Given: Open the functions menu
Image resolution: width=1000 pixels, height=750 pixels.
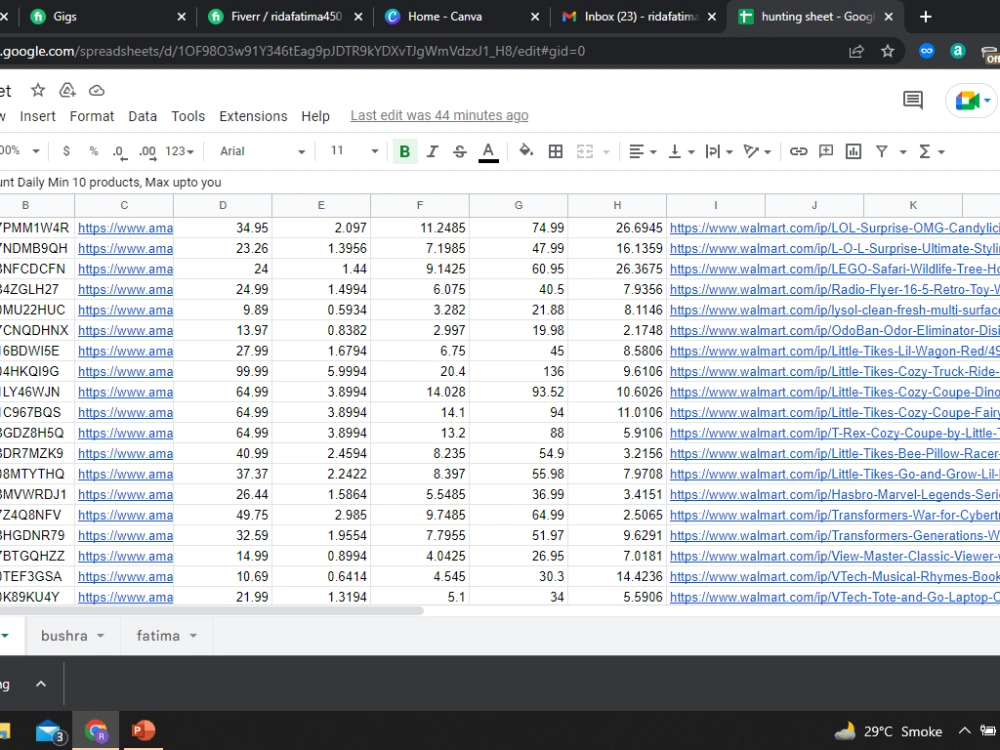Looking at the screenshot, I should point(928,151).
